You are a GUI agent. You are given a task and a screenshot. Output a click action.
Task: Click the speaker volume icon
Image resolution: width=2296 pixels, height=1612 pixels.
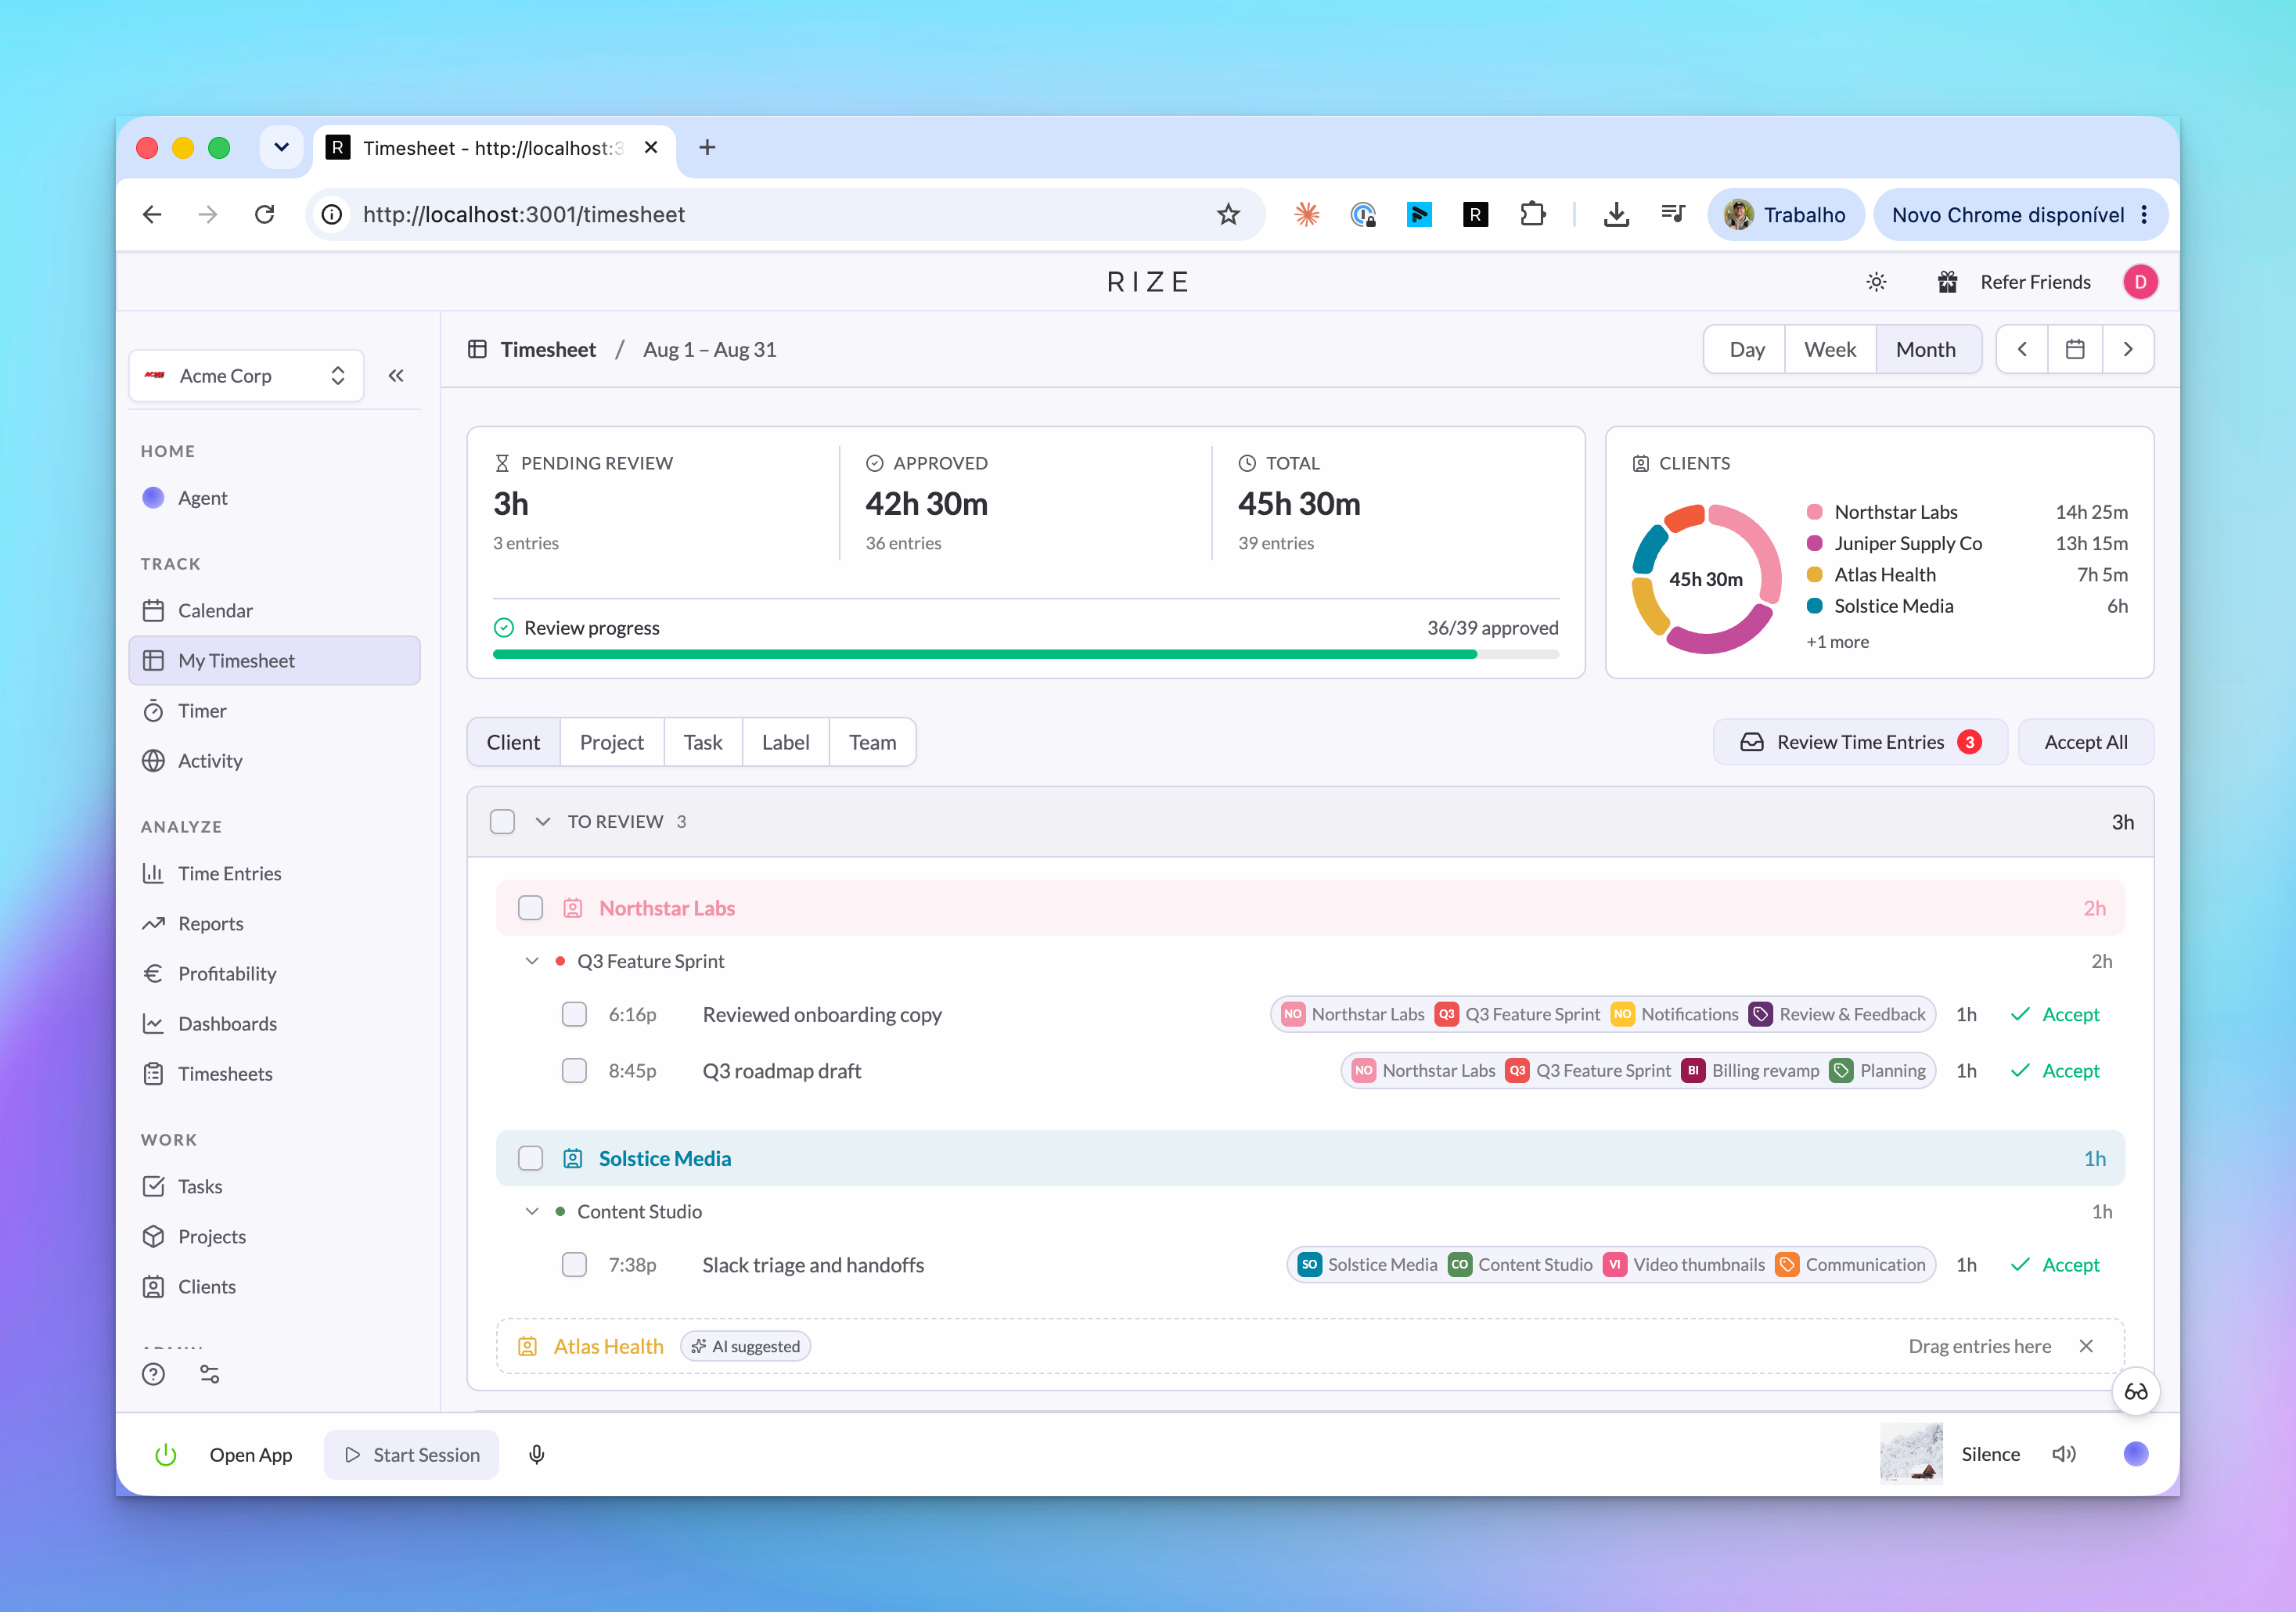(x=2064, y=1454)
